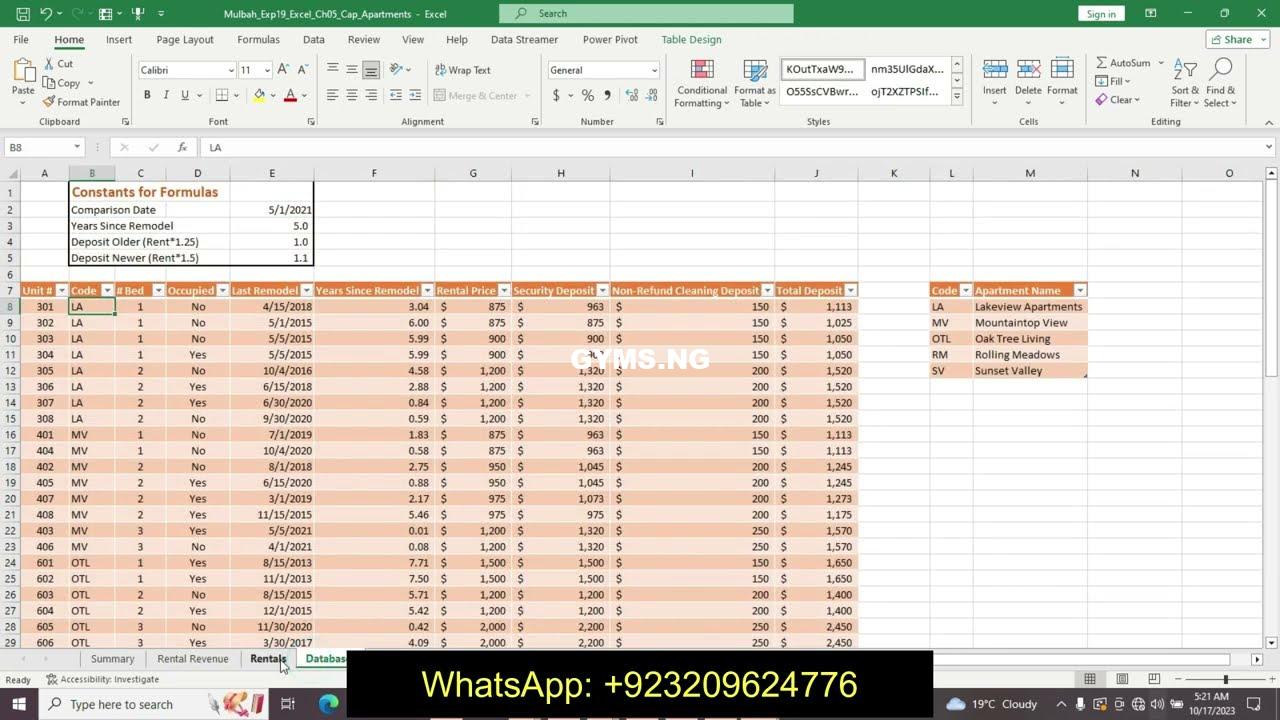Switch to the Rental Revenue sheet tab

pos(192,659)
